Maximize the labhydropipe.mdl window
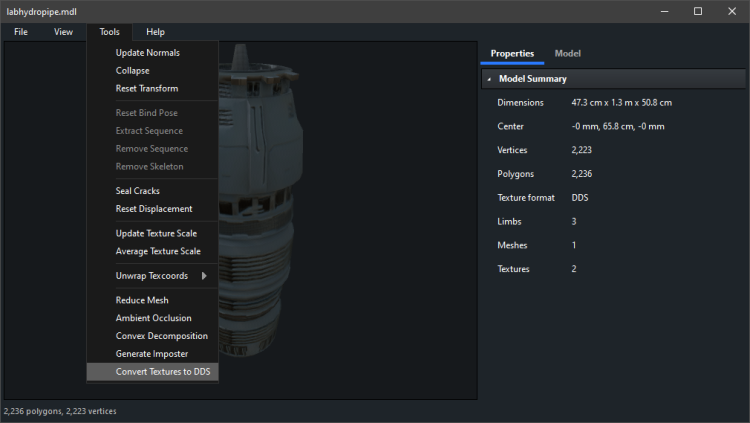 pos(697,11)
